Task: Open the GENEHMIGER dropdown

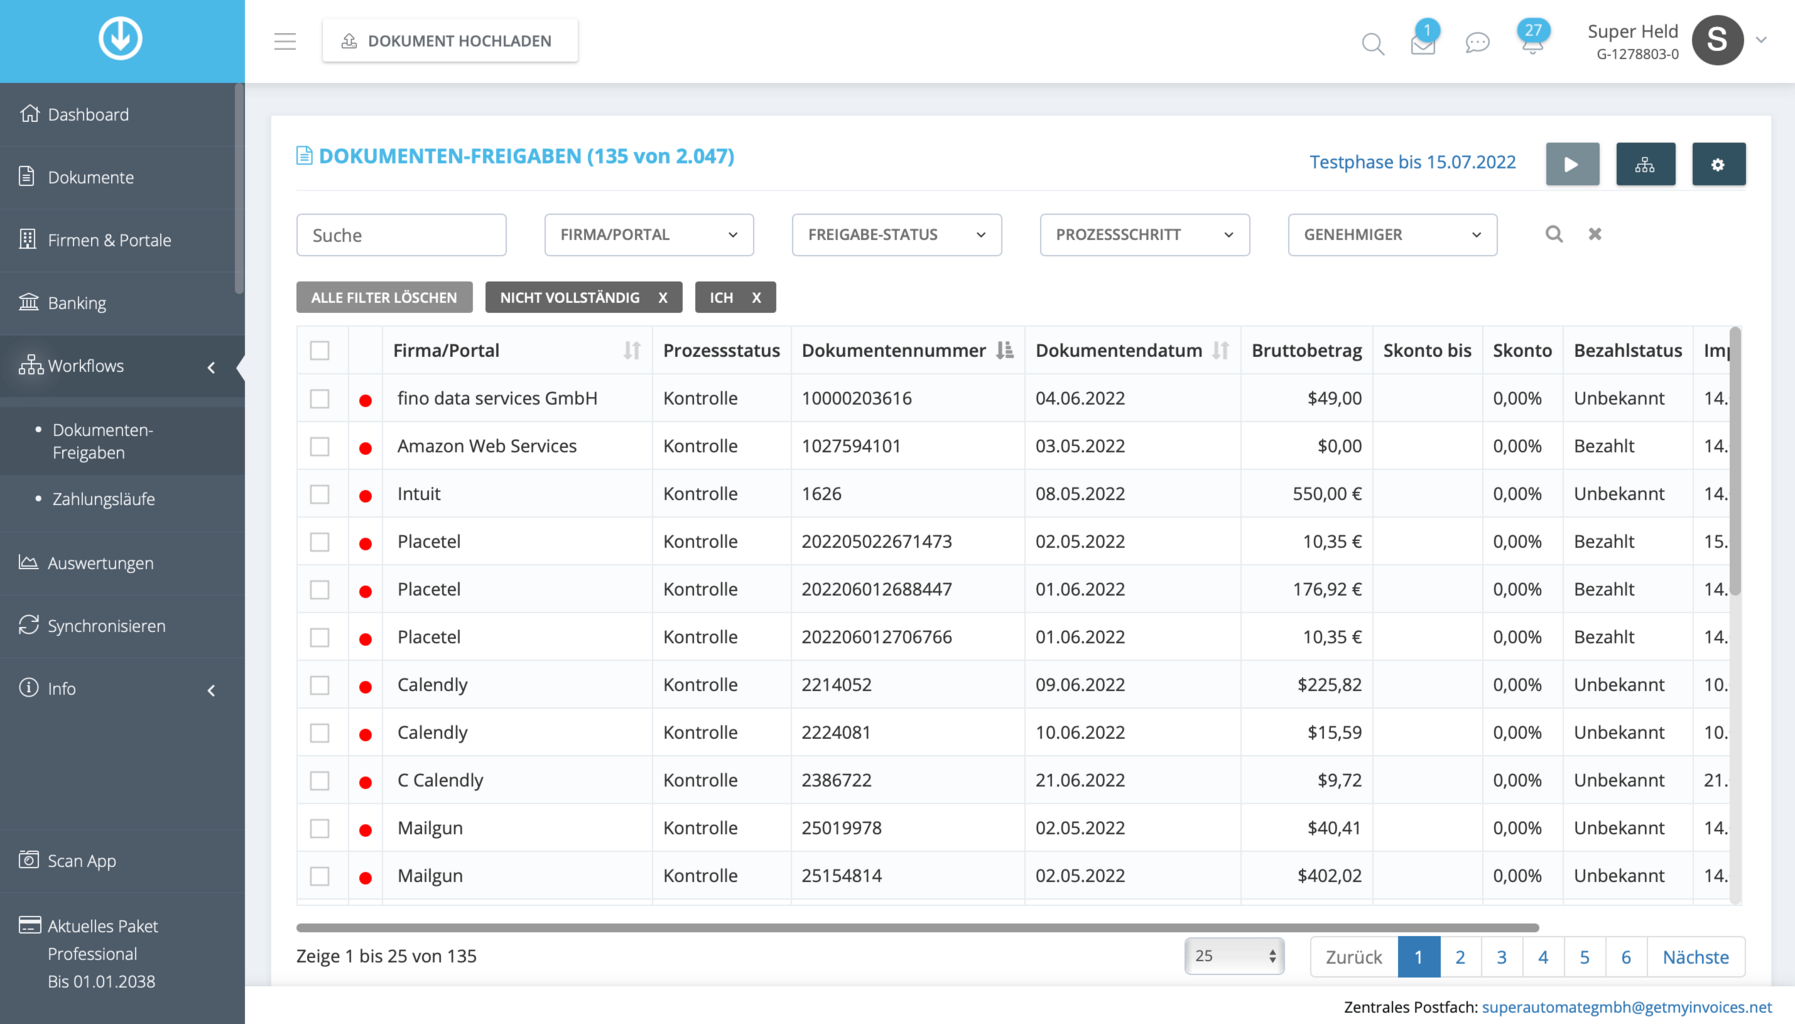Action: [x=1392, y=235]
